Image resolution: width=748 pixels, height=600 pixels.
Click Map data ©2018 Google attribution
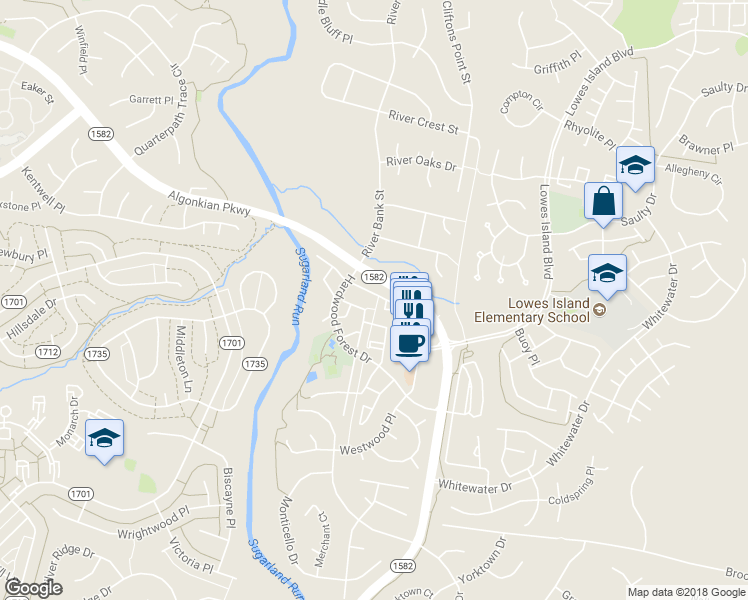point(686,593)
